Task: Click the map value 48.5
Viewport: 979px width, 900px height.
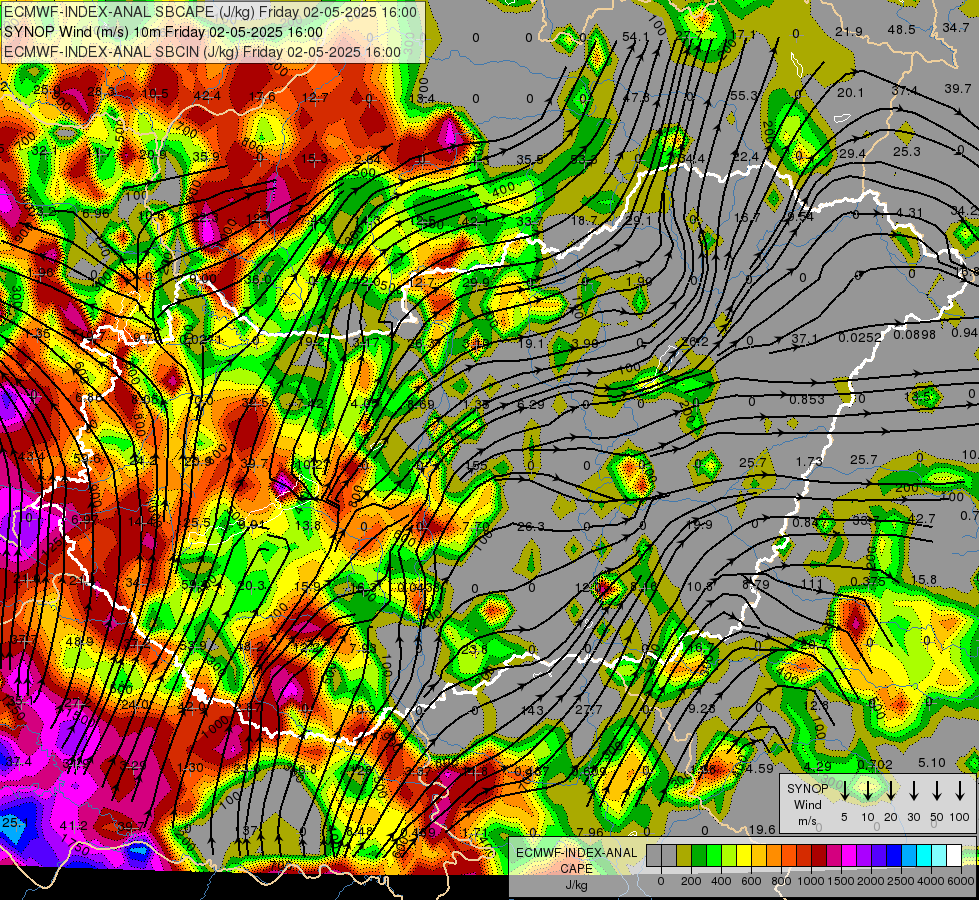Action: click(x=902, y=29)
